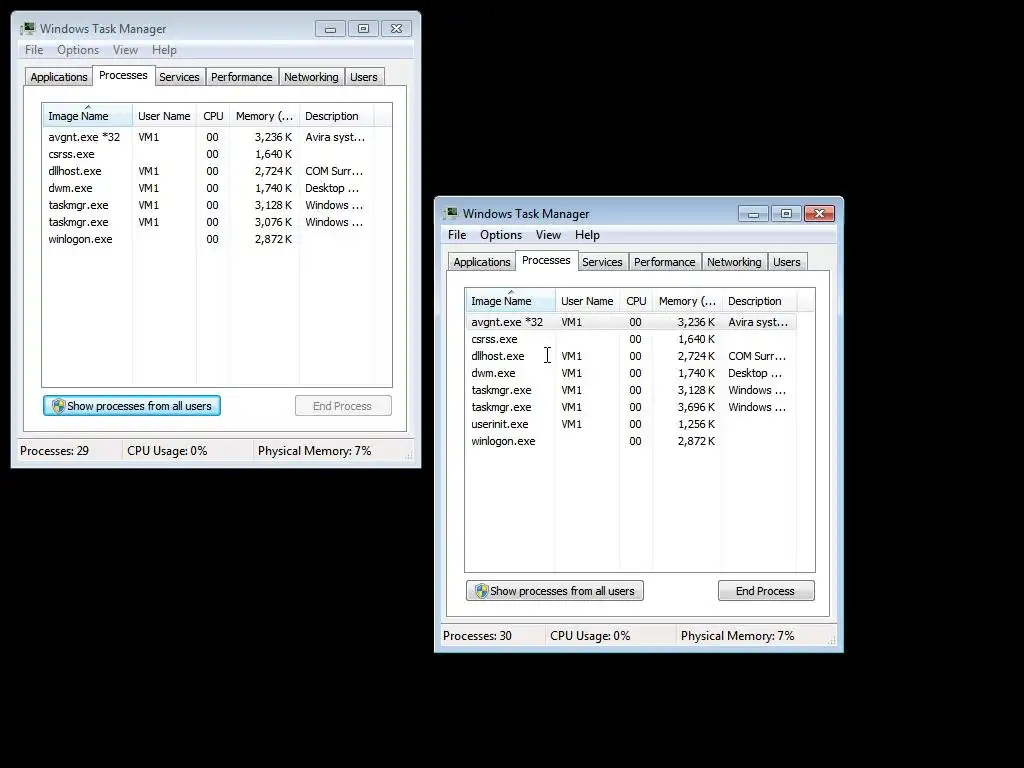Image resolution: width=1024 pixels, height=768 pixels.
Task: Switch to Networking tab in back window
Action: coord(311,77)
